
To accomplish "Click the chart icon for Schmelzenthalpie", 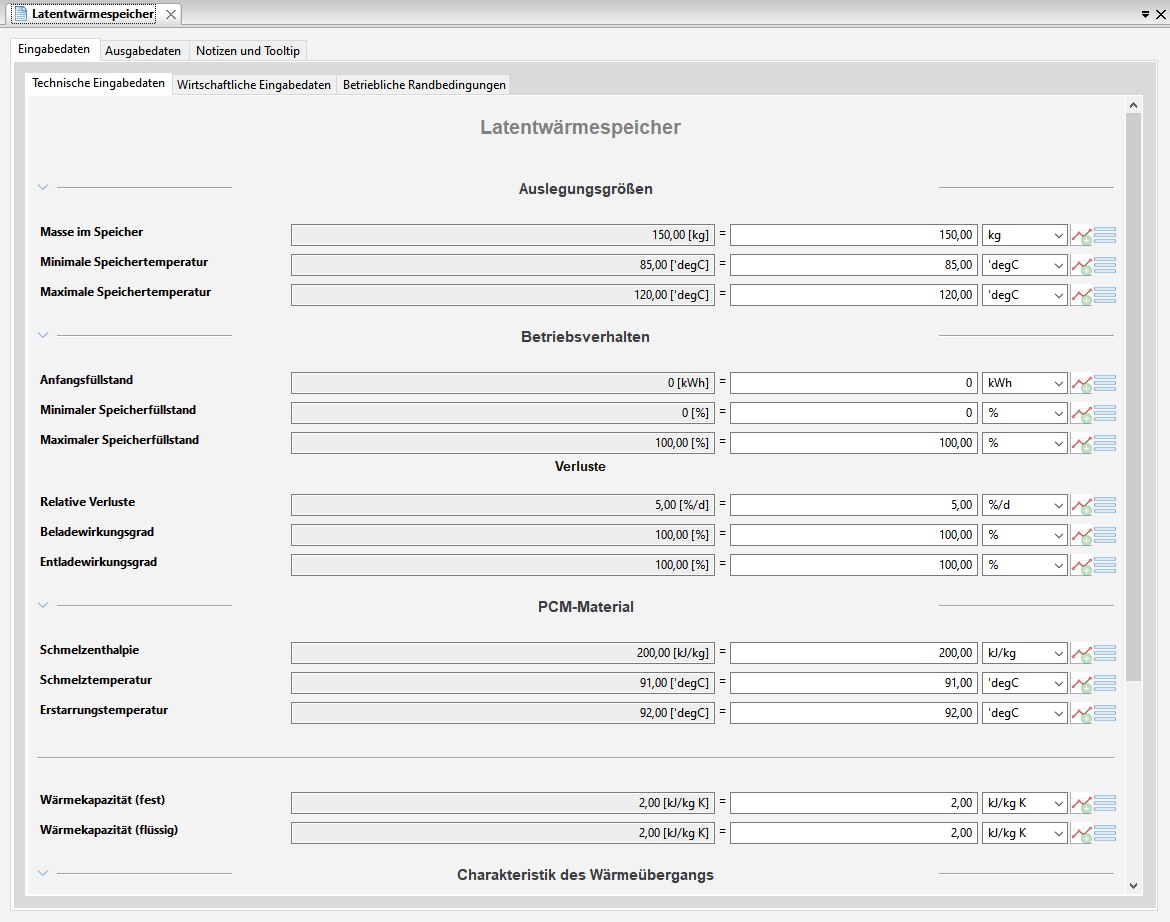I will pyautogui.click(x=1081, y=653).
